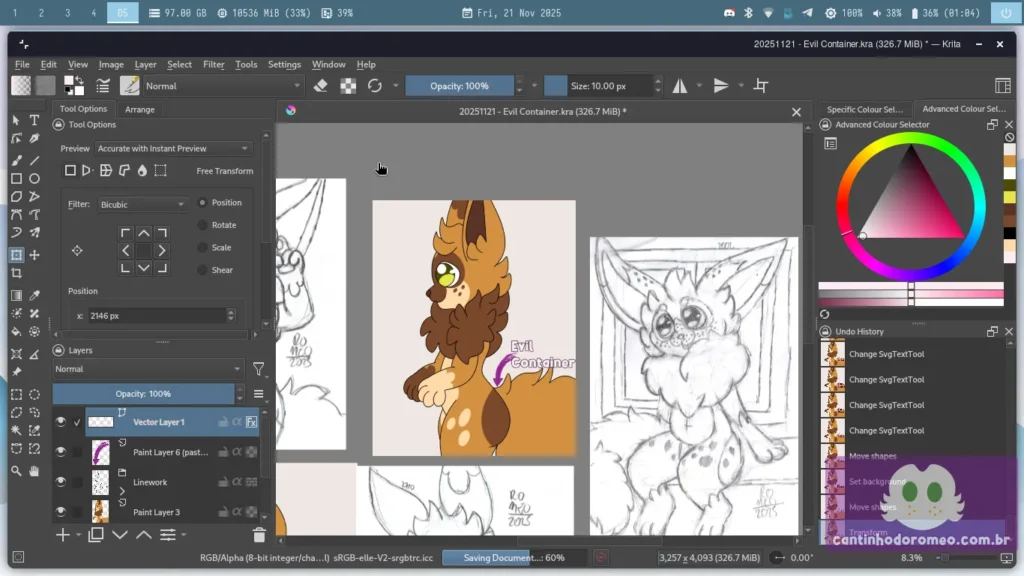The width and height of the screenshot is (1024, 576).
Task: Click the horizontal mirror tool icon
Action: [680, 86]
